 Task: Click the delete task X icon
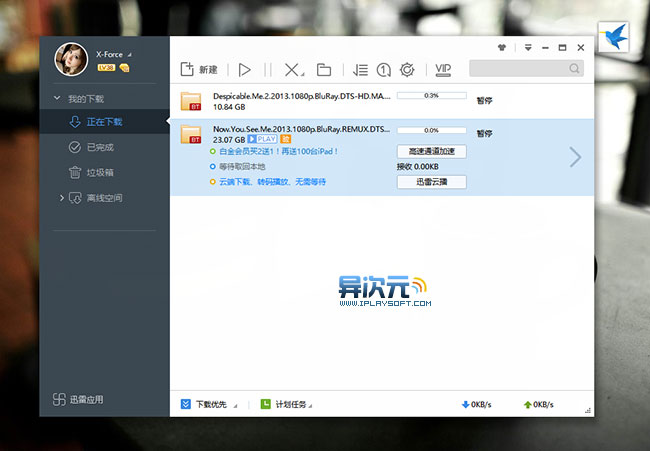click(x=291, y=69)
